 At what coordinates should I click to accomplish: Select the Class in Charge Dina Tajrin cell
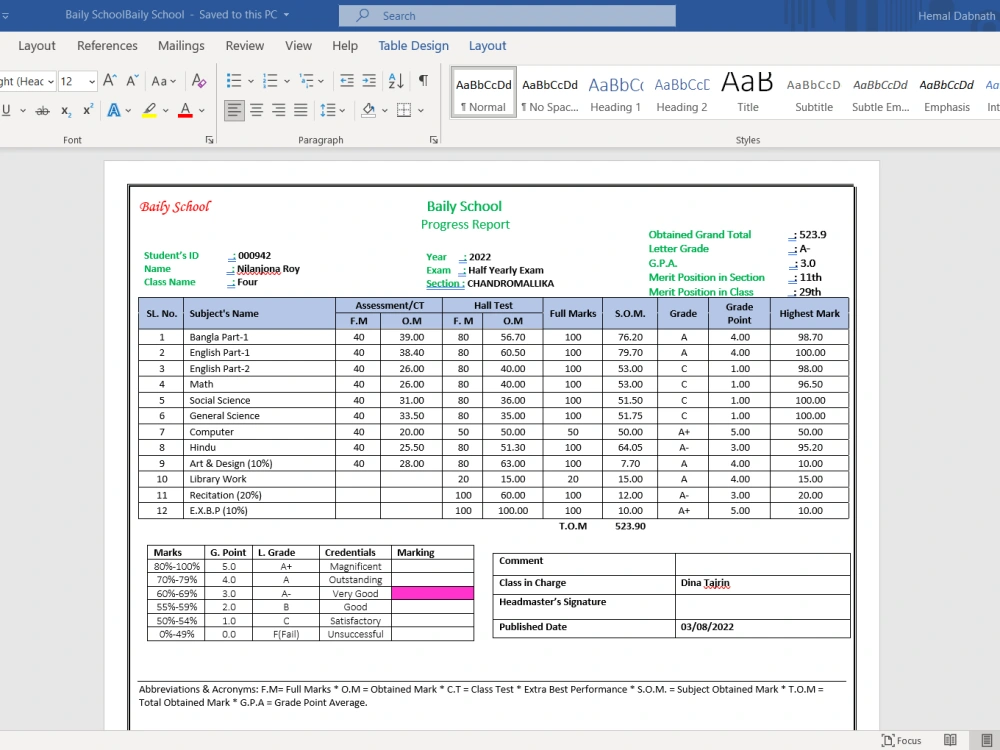point(762,583)
